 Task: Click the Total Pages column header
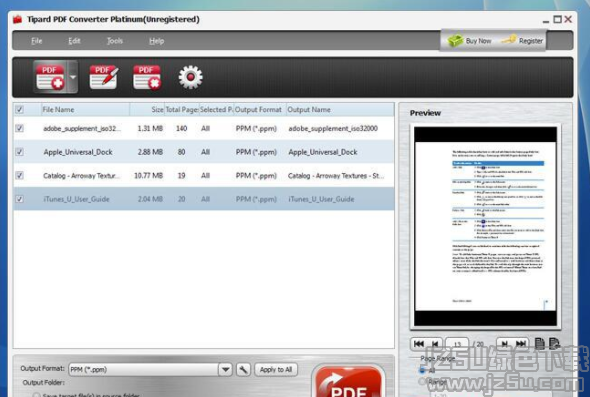coord(182,110)
